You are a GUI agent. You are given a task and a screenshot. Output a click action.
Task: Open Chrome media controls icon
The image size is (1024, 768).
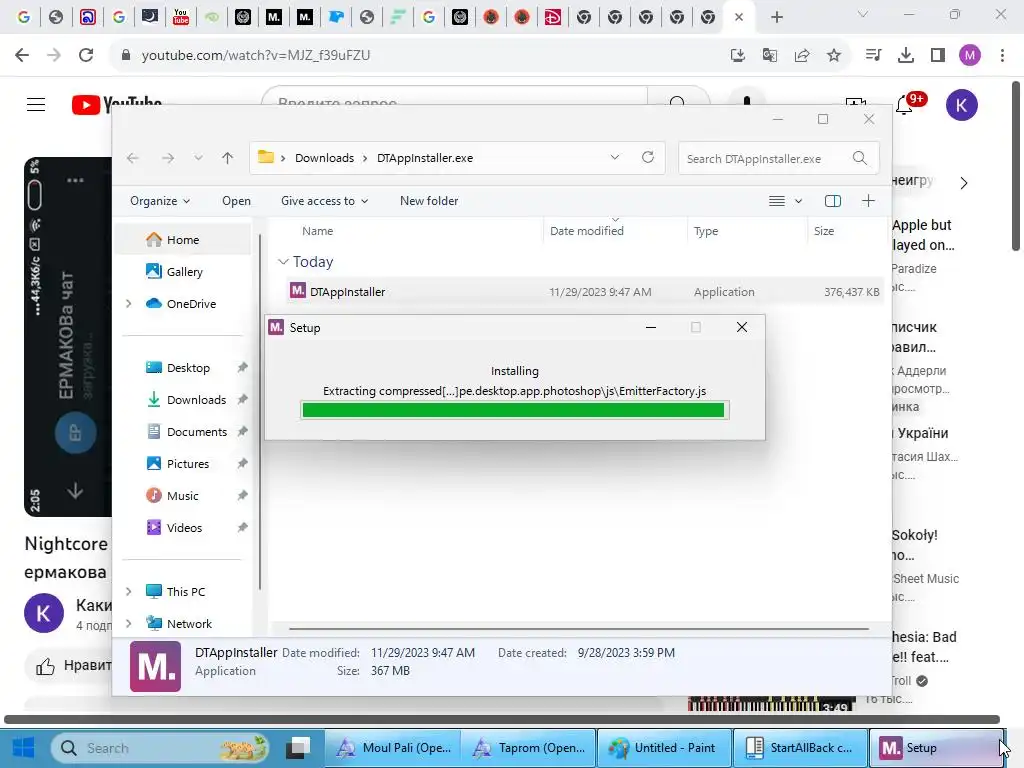click(873, 56)
